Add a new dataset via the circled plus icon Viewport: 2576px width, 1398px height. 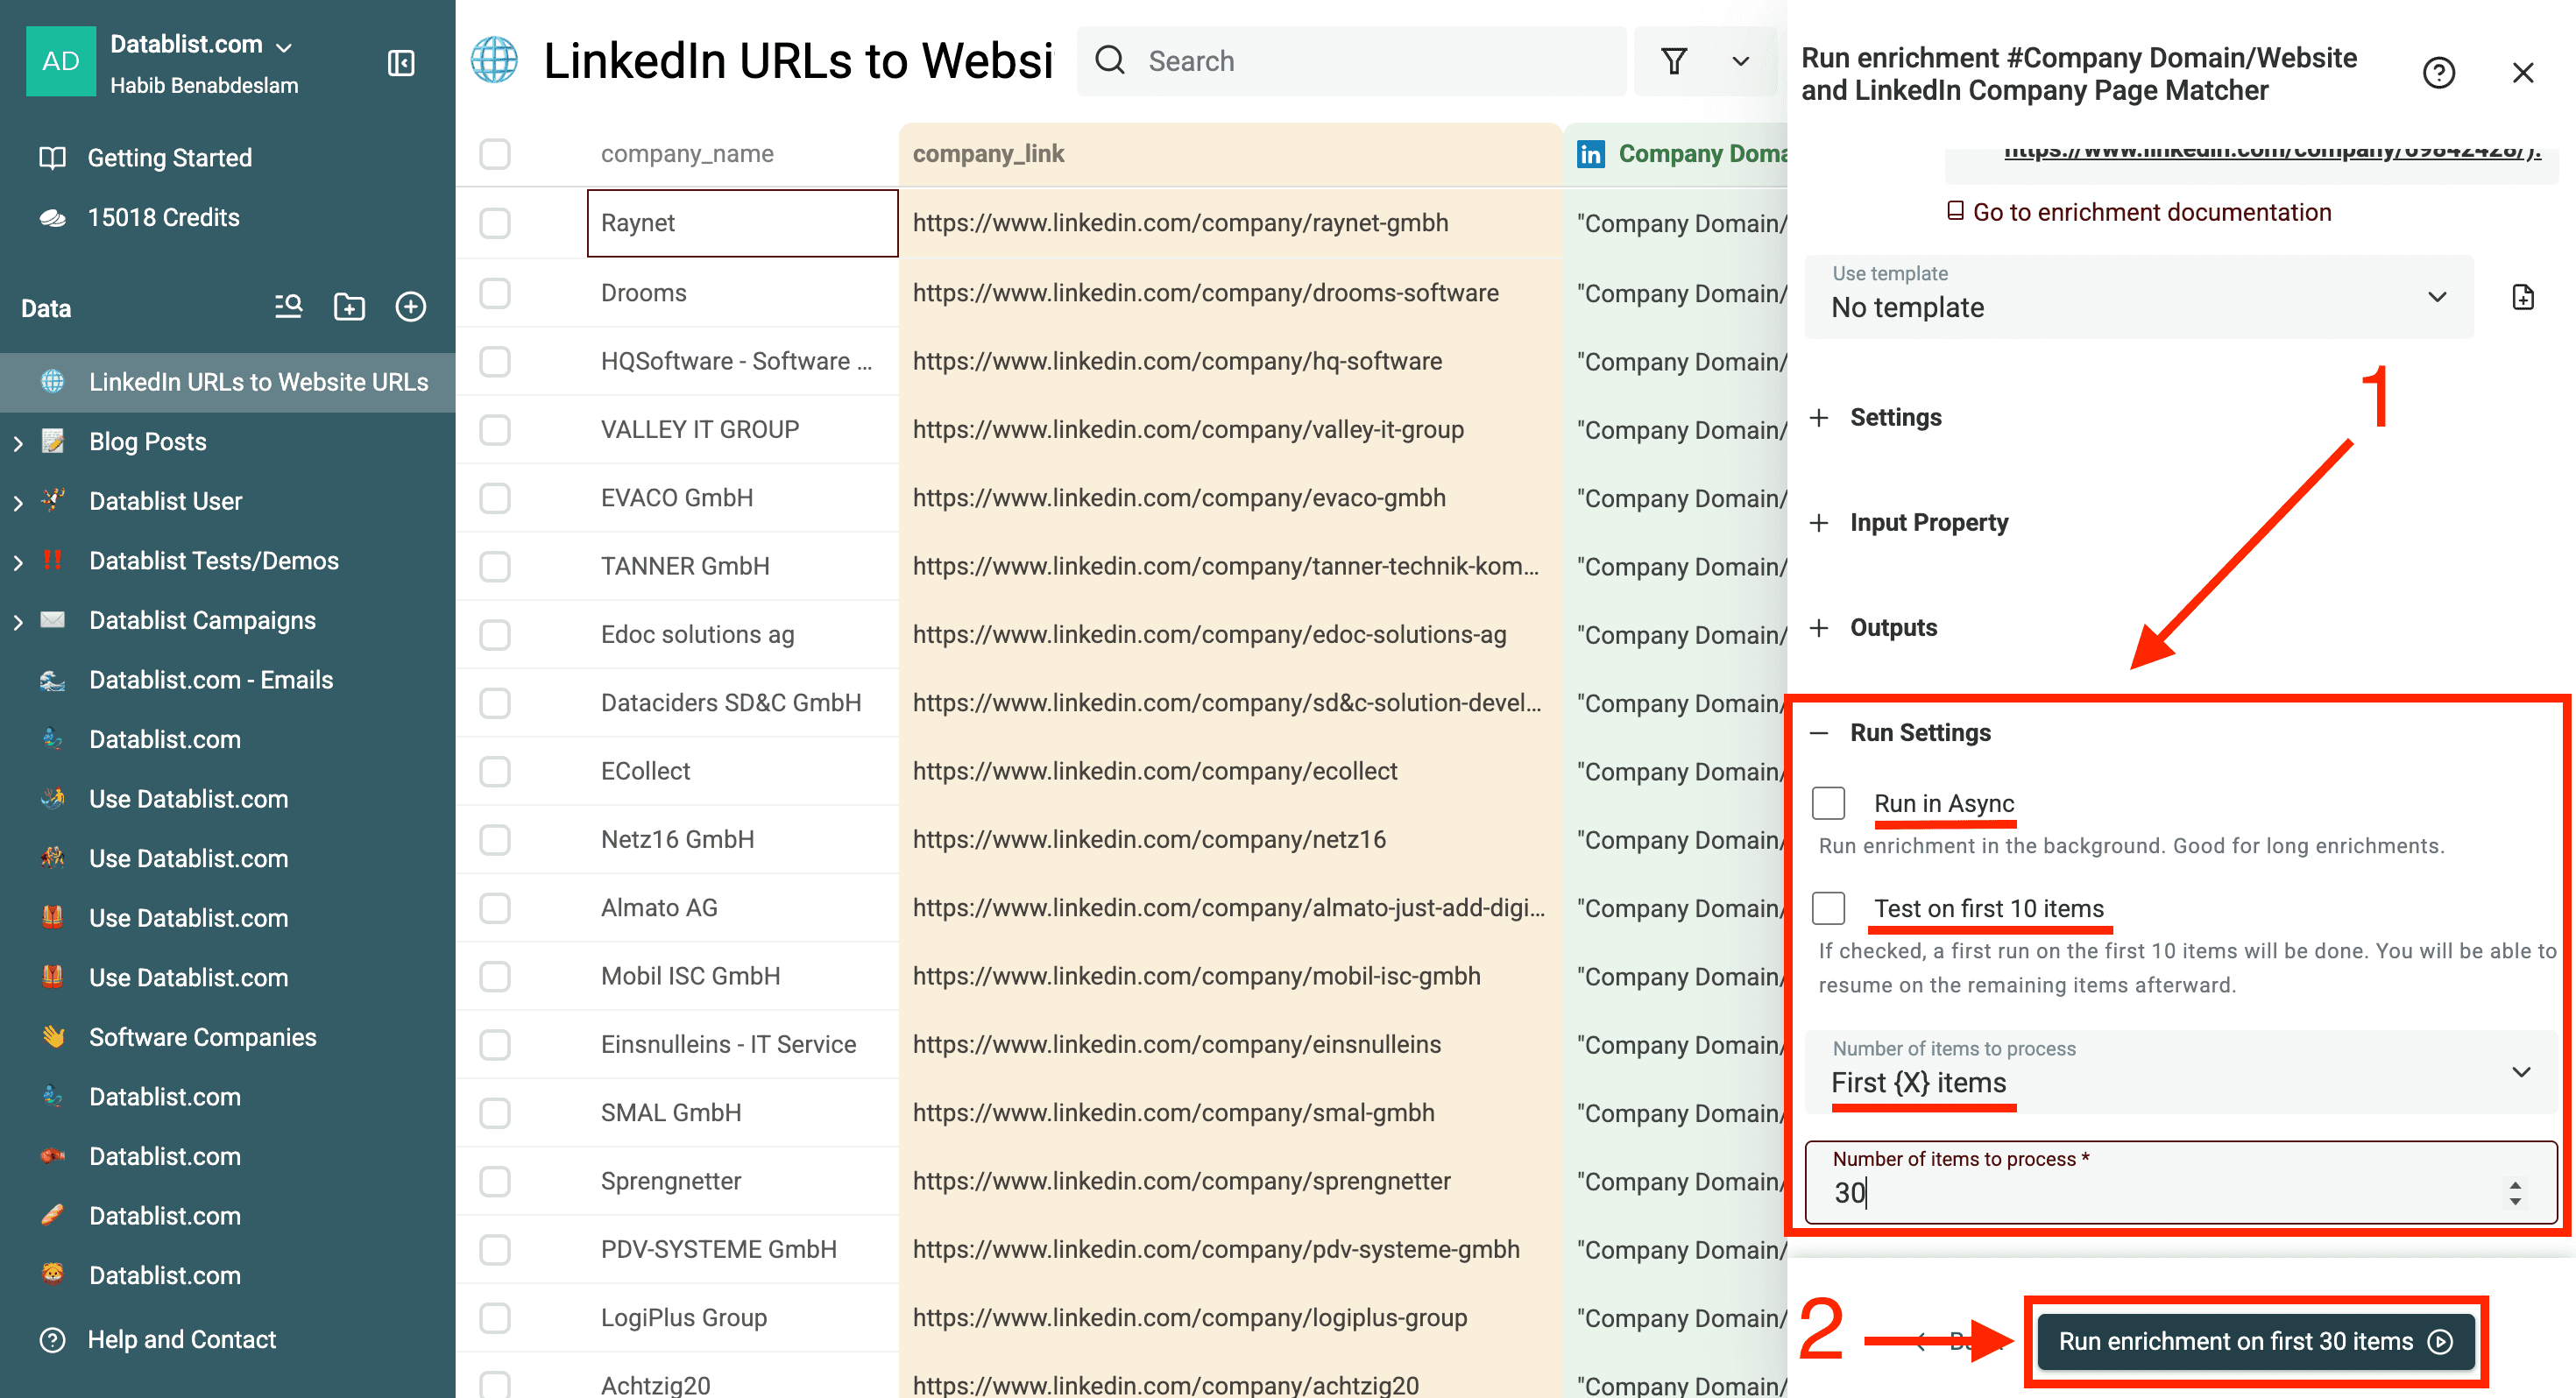click(411, 307)
